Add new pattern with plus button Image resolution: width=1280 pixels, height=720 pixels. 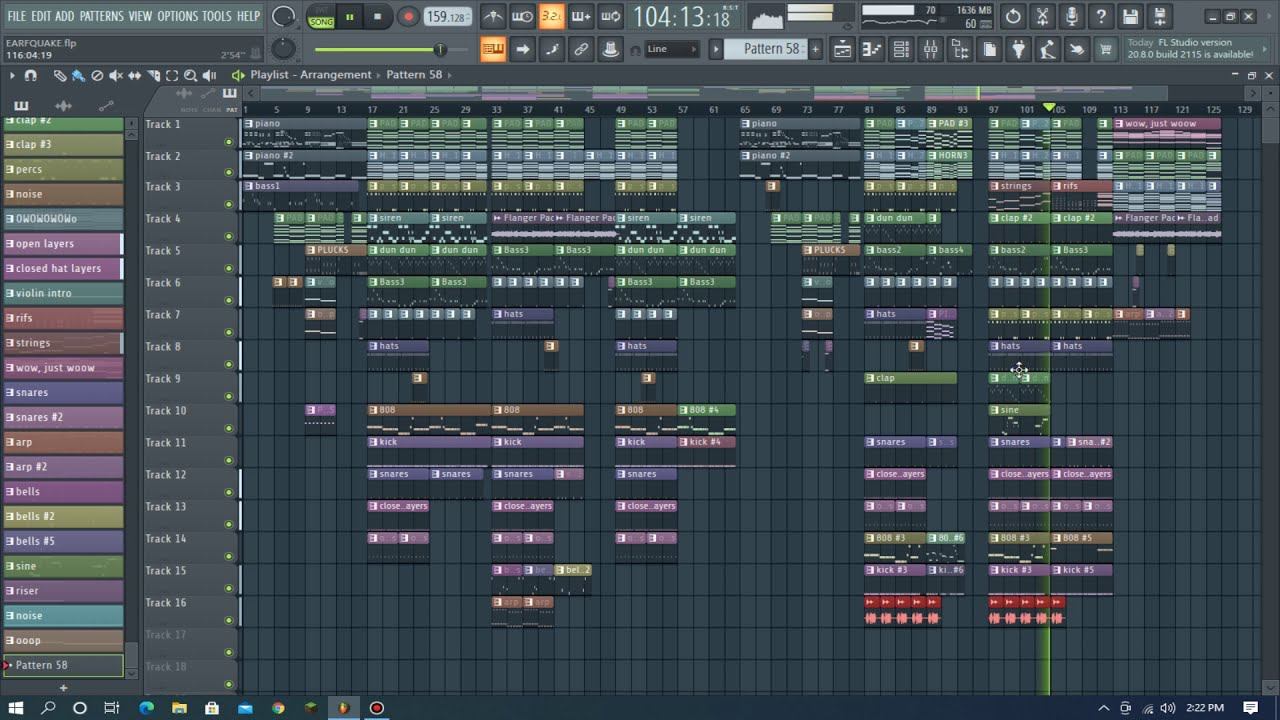click(x=815, y=49)
